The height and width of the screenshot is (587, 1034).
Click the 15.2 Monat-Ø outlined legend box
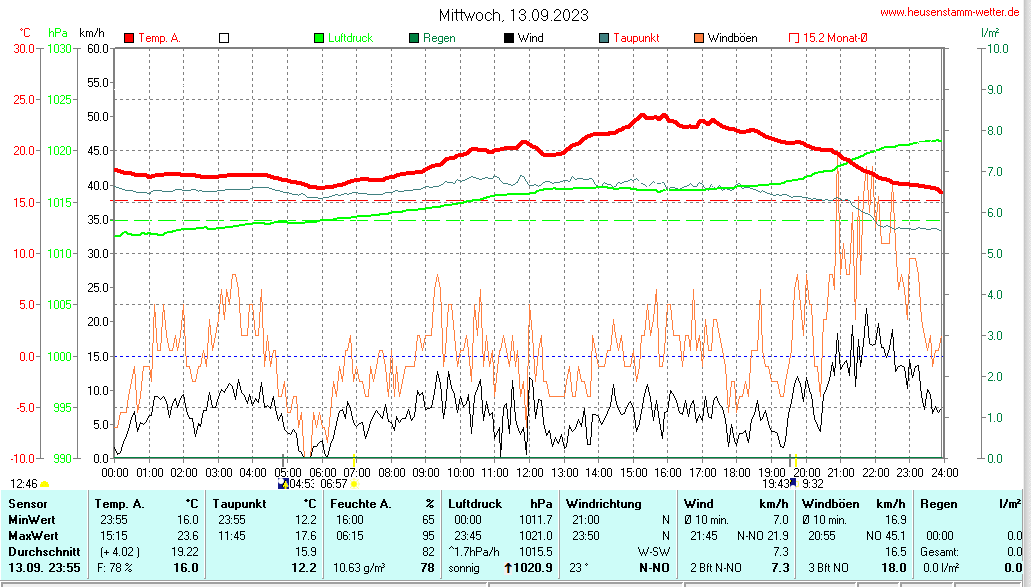(x=794, y=38)
